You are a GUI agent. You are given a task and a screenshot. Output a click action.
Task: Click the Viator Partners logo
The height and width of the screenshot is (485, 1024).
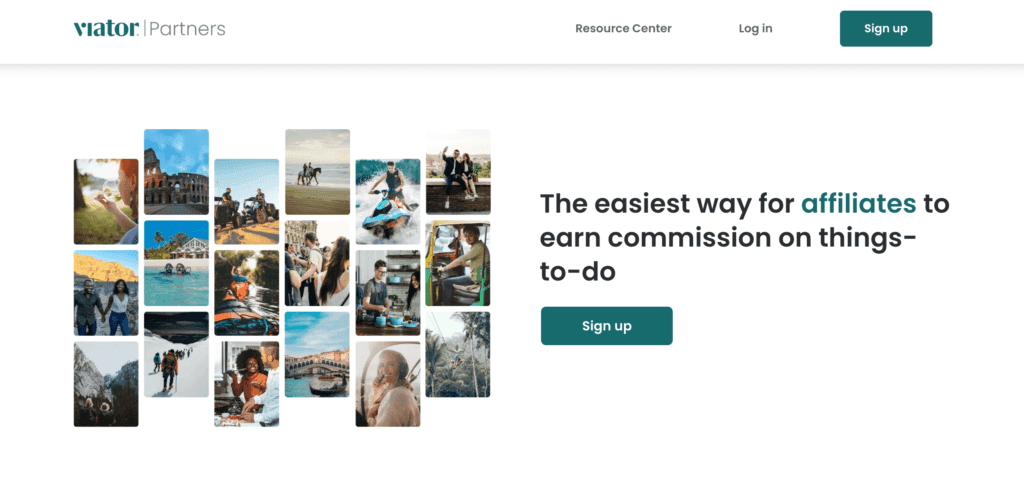[x=150, y=28]
